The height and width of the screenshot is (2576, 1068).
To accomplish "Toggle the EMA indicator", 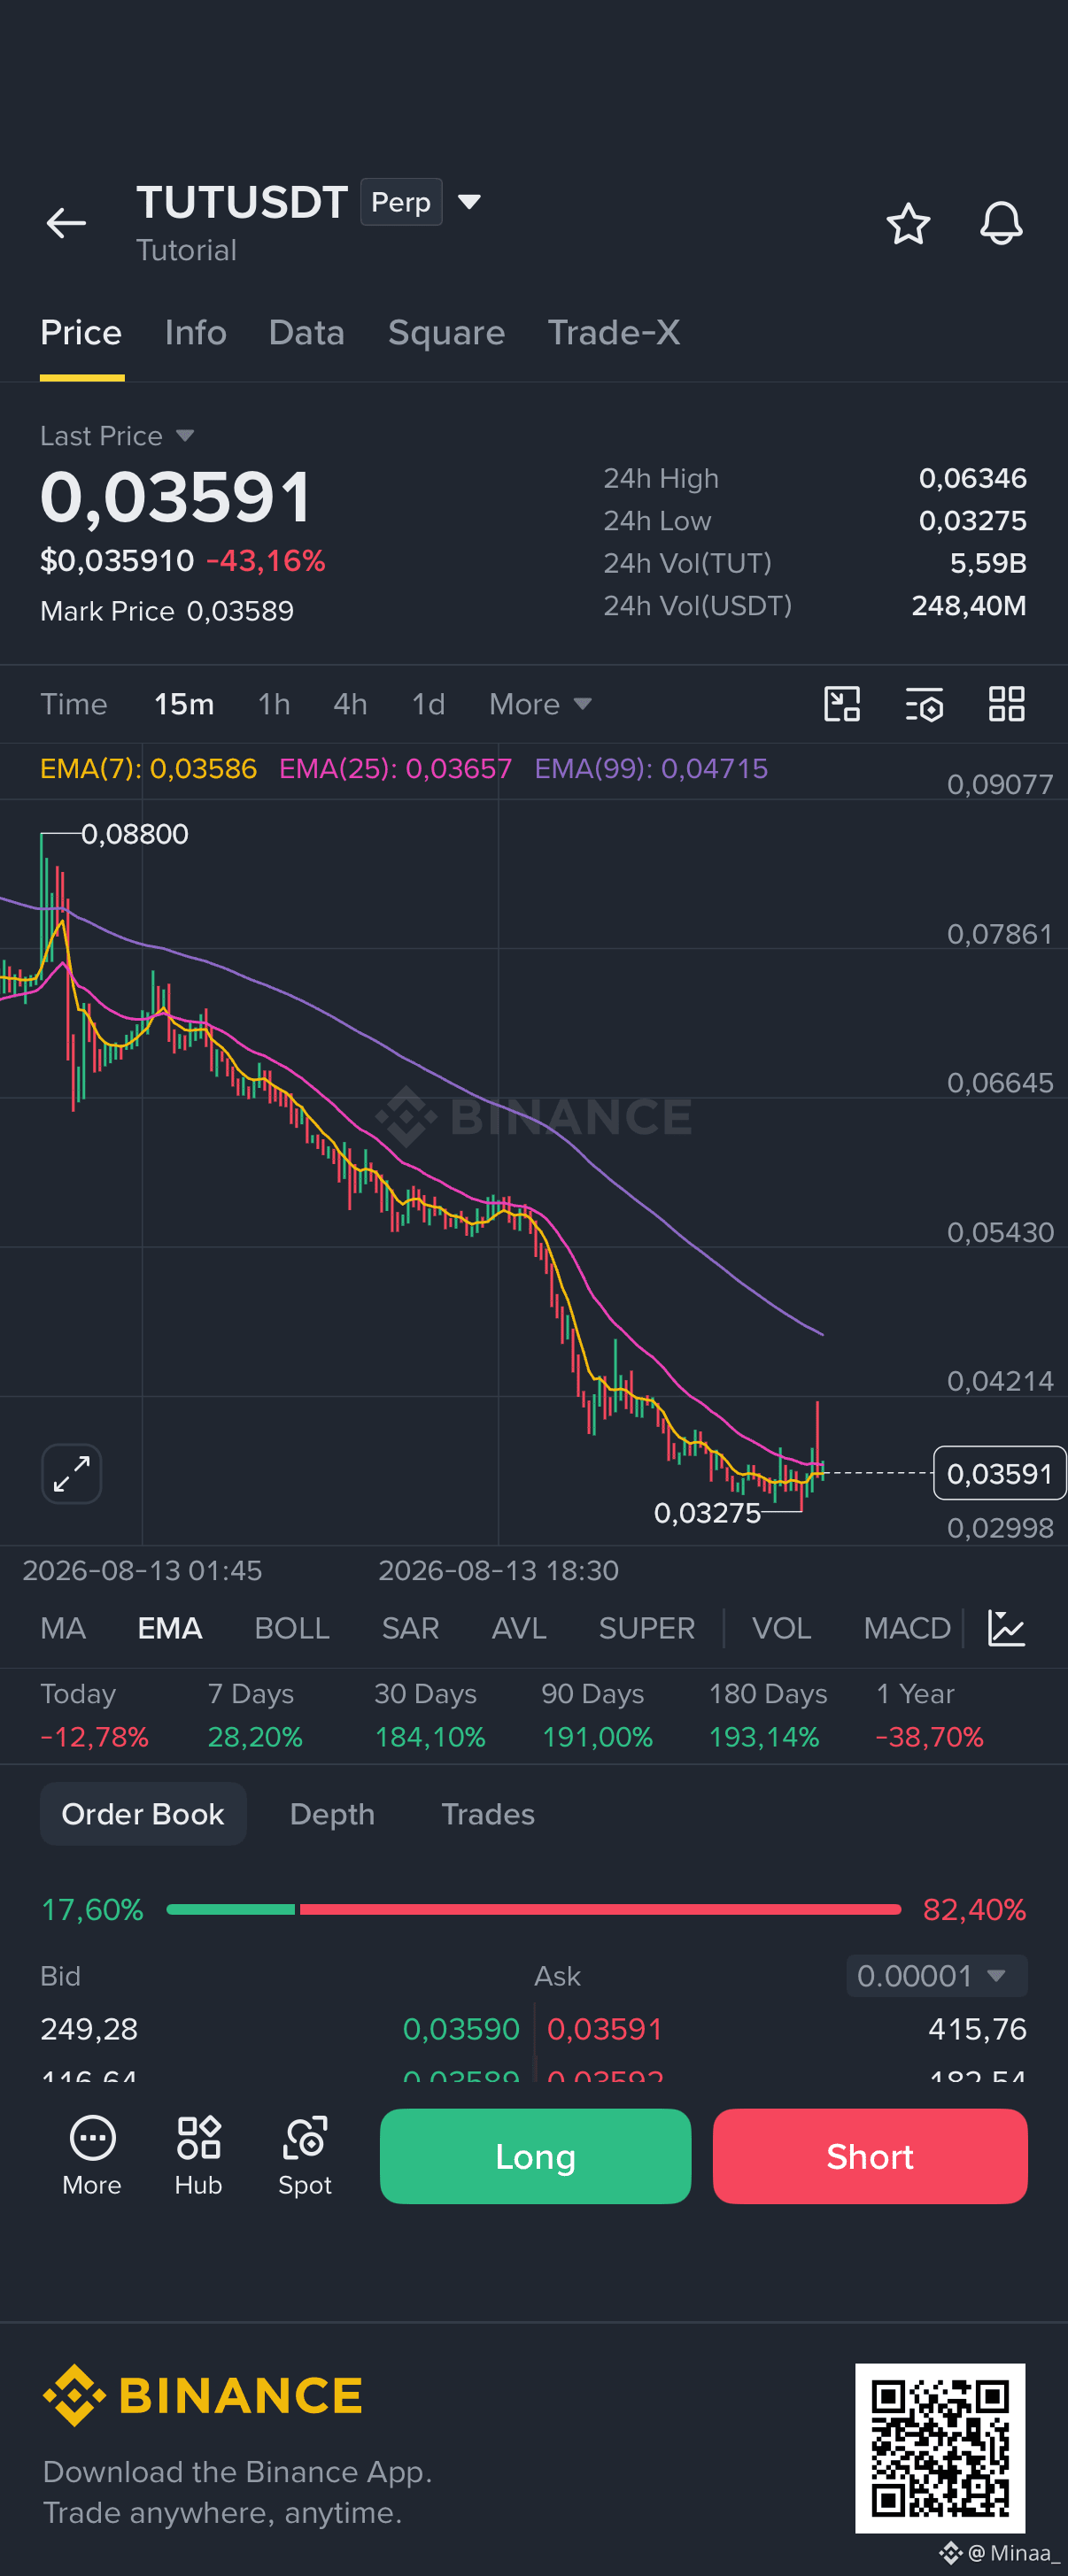I will click(x=169, y=1628).
